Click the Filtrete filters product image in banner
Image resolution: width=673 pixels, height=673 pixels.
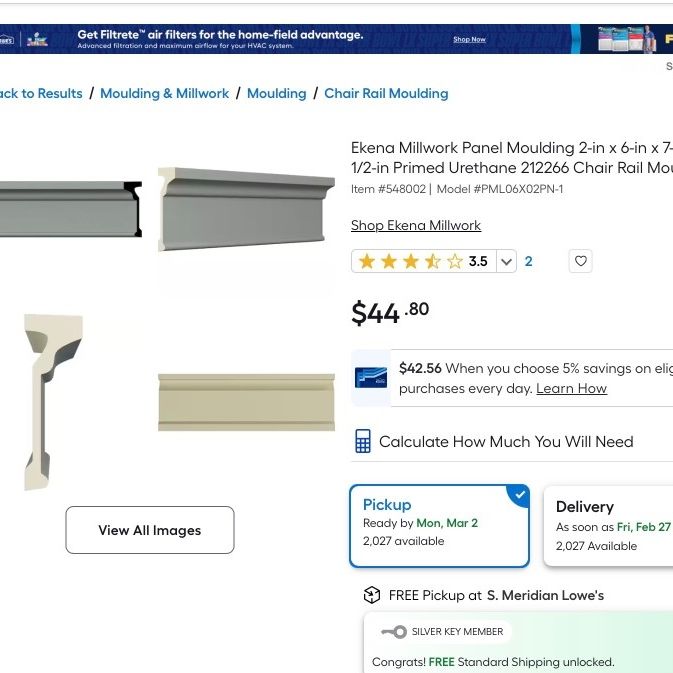pyautogui.click(x=627, y=39)
